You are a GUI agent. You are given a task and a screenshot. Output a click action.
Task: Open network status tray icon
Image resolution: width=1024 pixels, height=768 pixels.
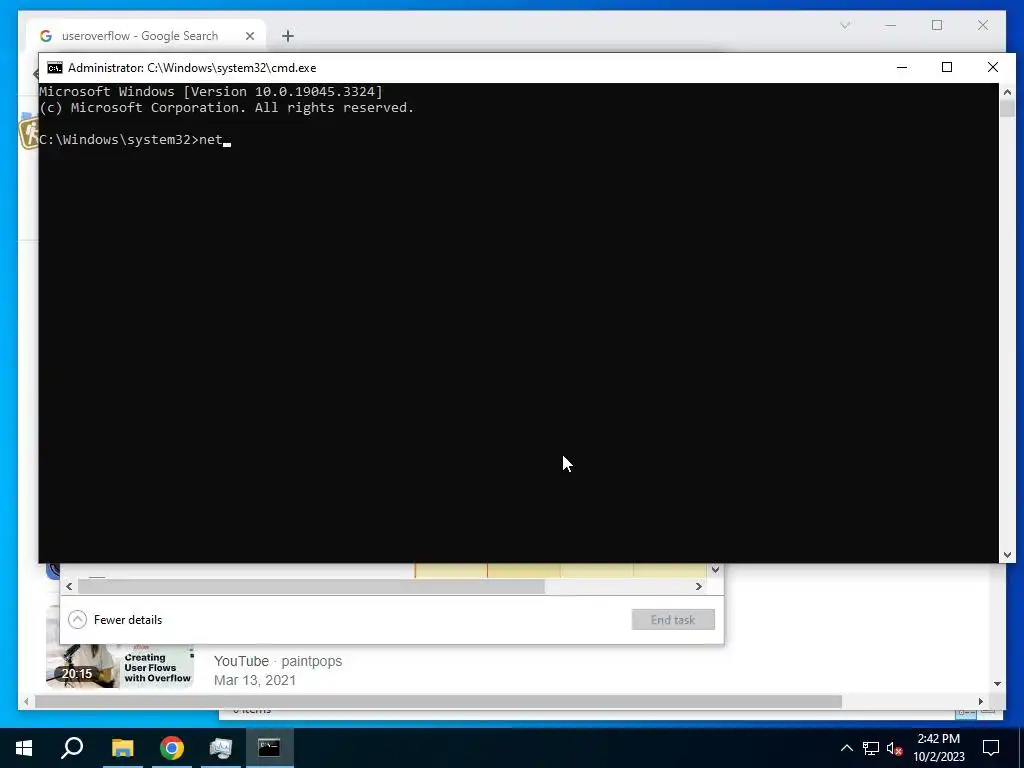pyautogui.click(x=871, y=748)
